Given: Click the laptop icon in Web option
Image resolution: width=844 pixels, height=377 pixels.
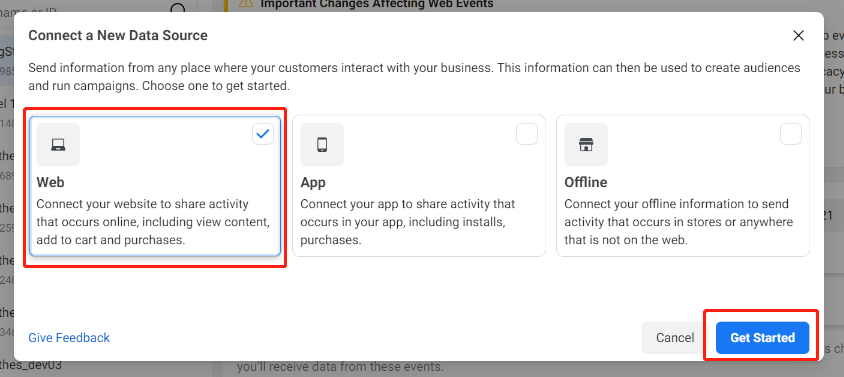Looking at the screenshot, I should click(x=58, y=144).
